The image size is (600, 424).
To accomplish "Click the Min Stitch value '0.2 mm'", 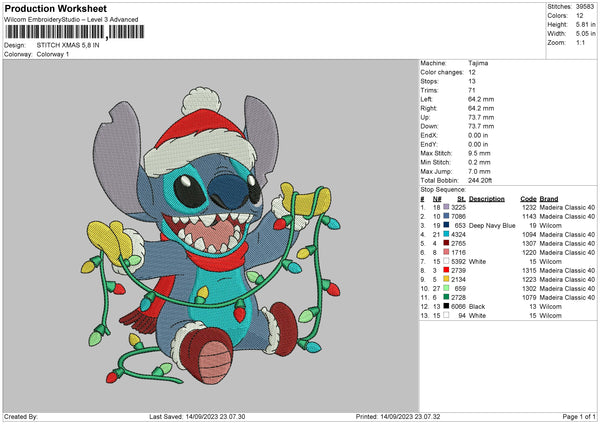I will [x=479, y=162].
